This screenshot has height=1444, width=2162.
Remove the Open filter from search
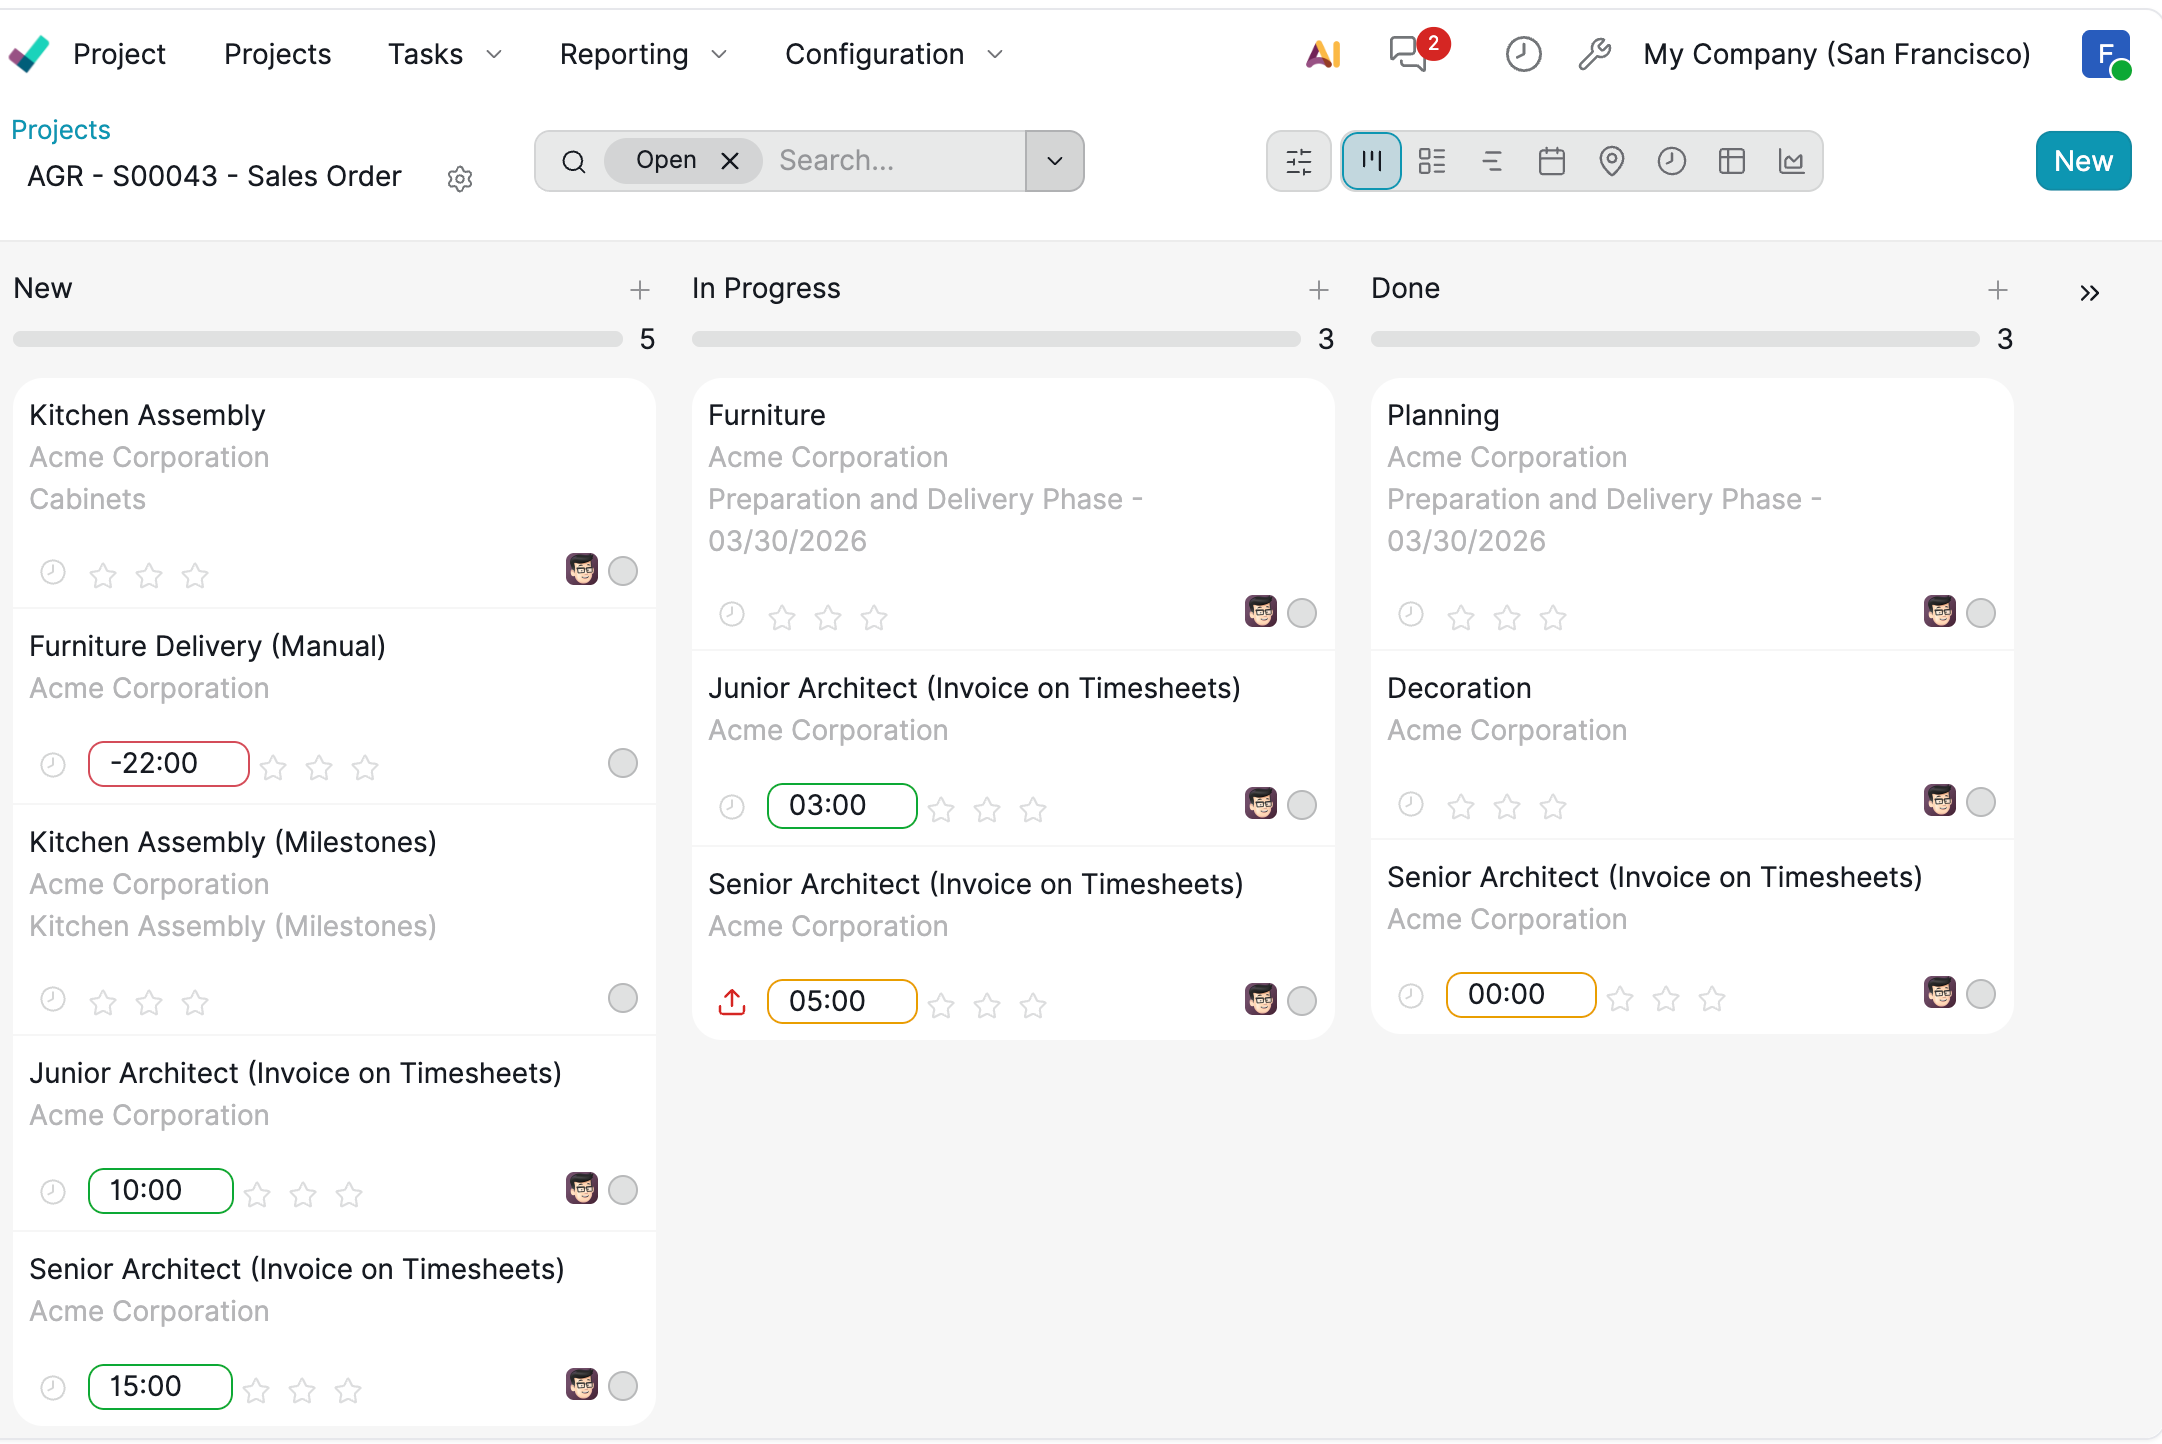[x=730, y=161]
